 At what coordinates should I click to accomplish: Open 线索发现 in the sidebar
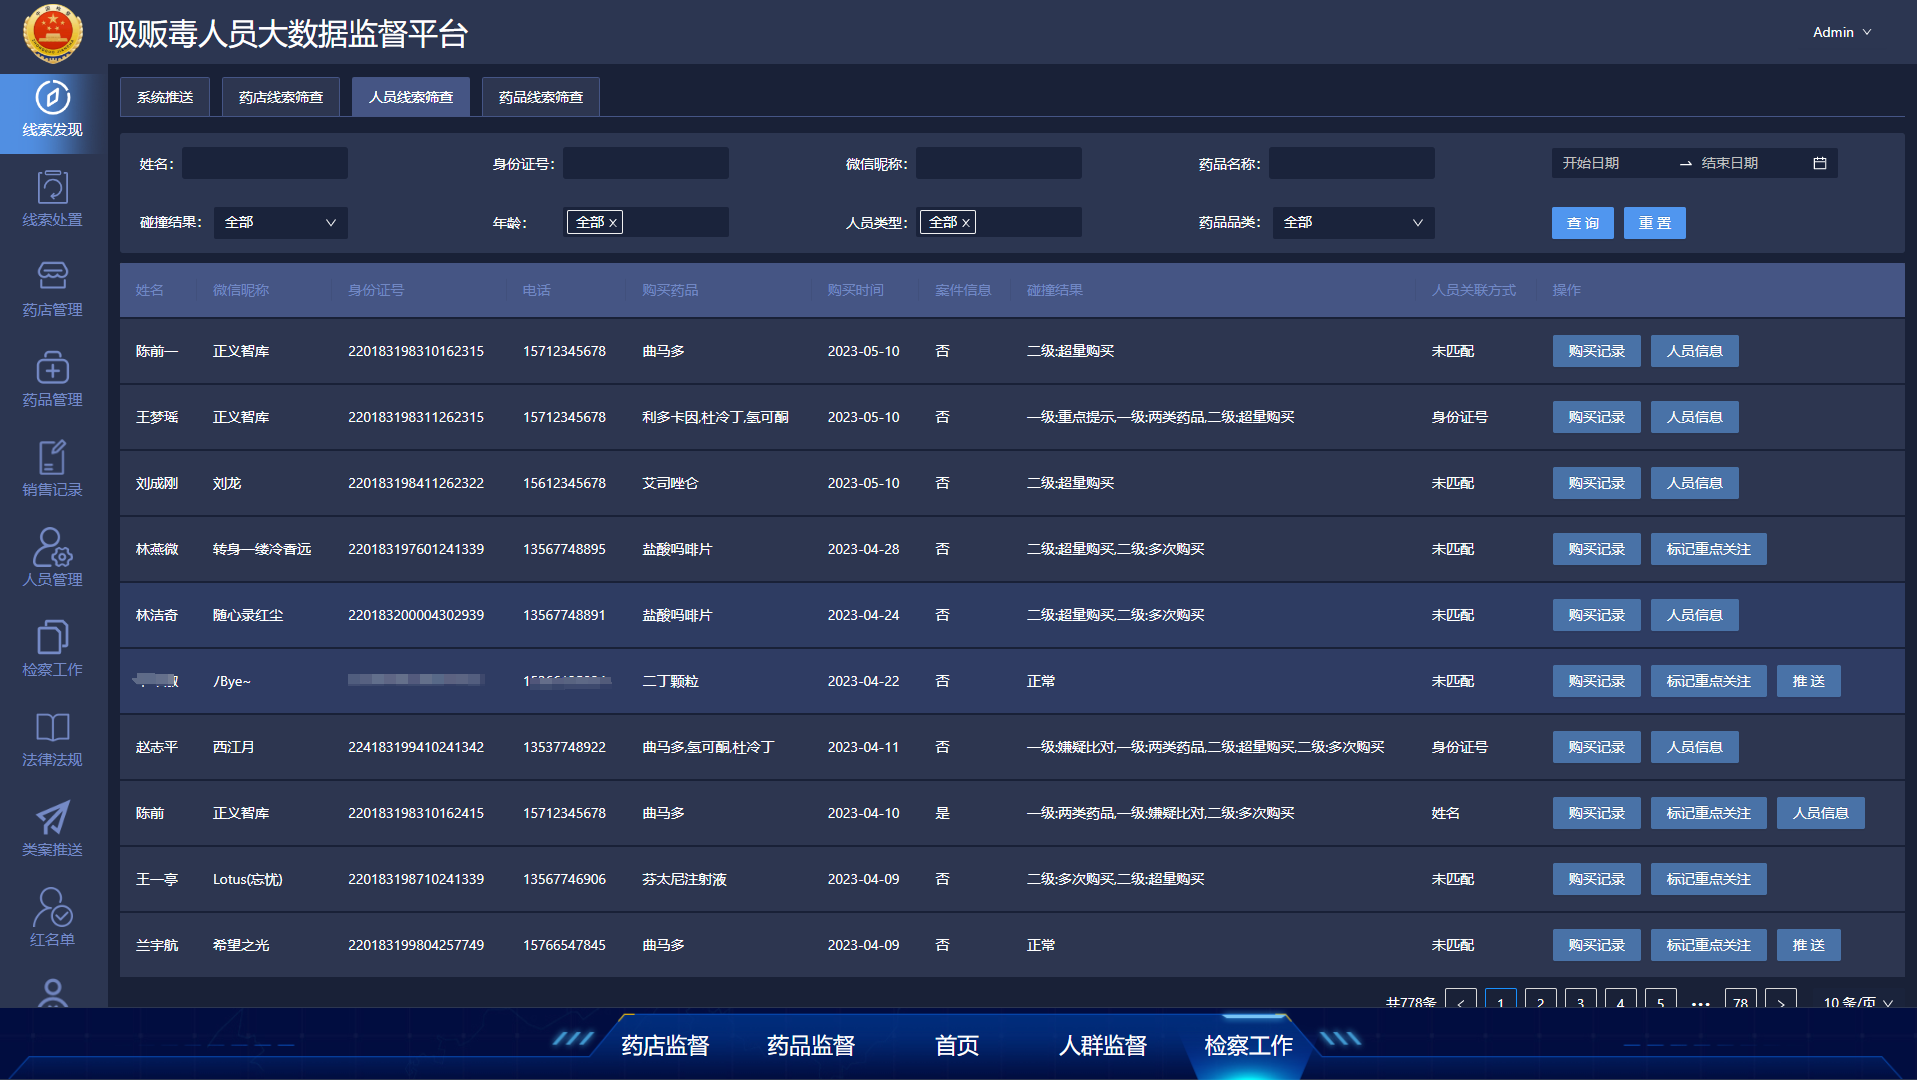point(52,110)
